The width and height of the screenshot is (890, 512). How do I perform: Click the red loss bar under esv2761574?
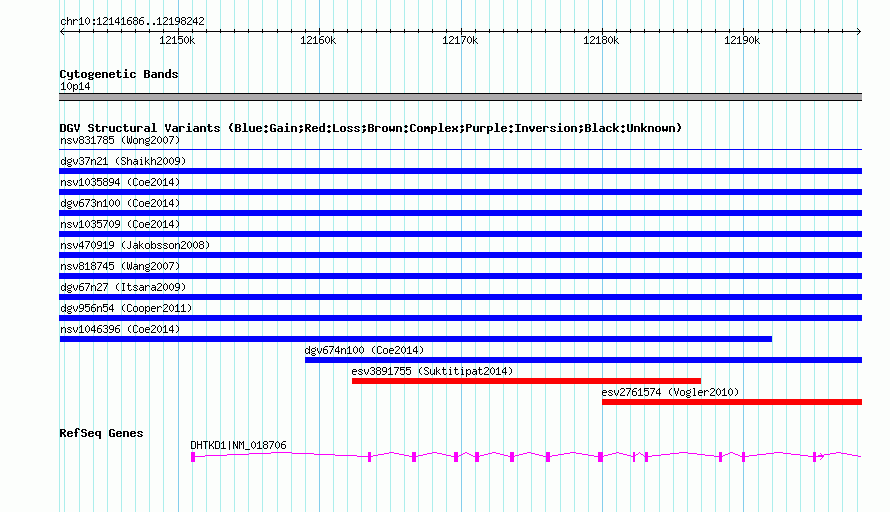click(x=732, y=402)
